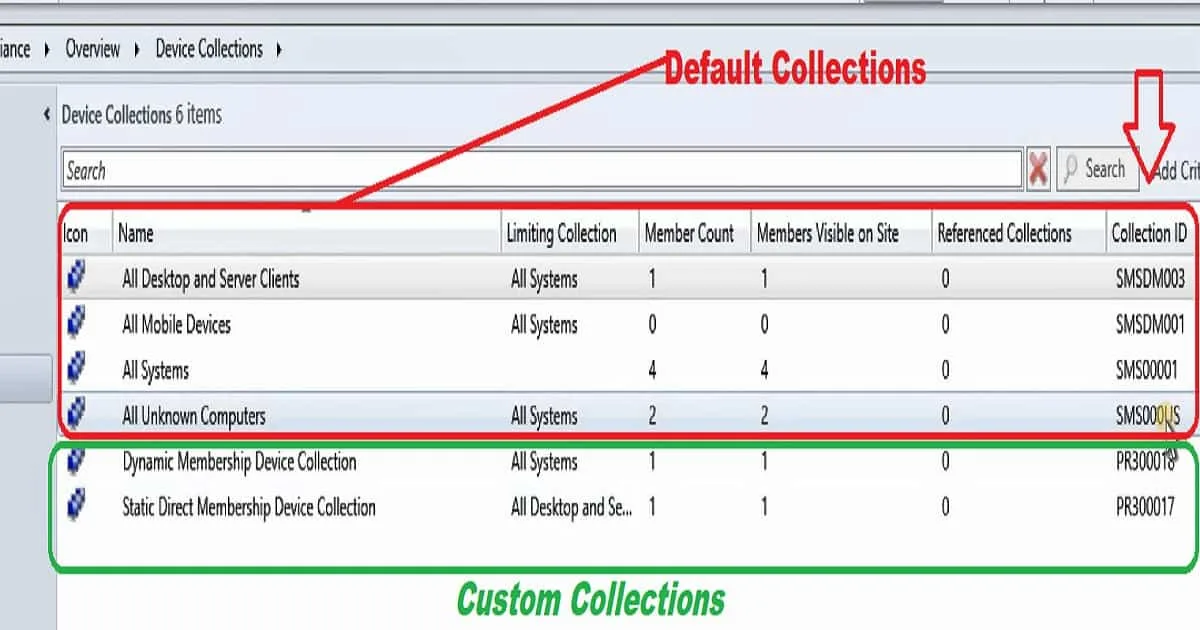Click inside the Search text field
Viewport: 1200px width, 630px height.
540,171
